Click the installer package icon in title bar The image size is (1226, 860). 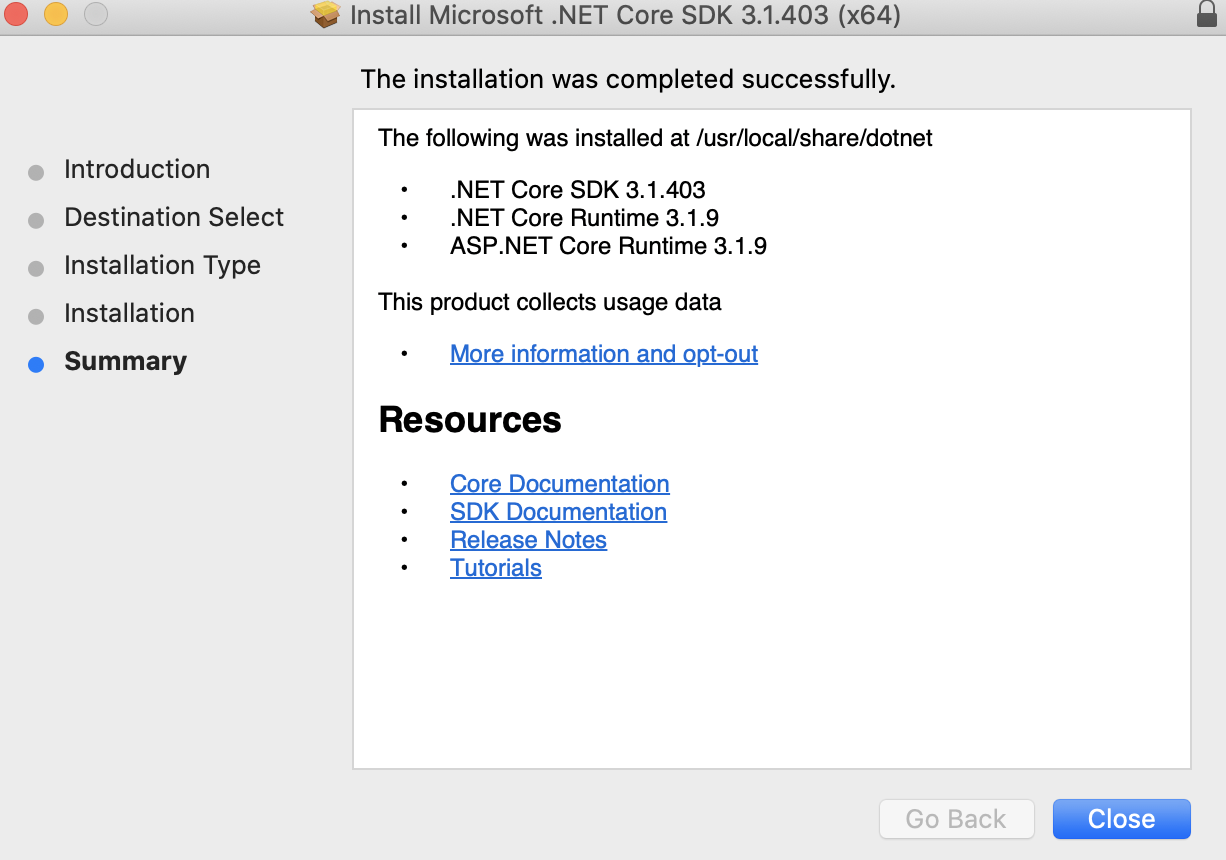[326, 15]
